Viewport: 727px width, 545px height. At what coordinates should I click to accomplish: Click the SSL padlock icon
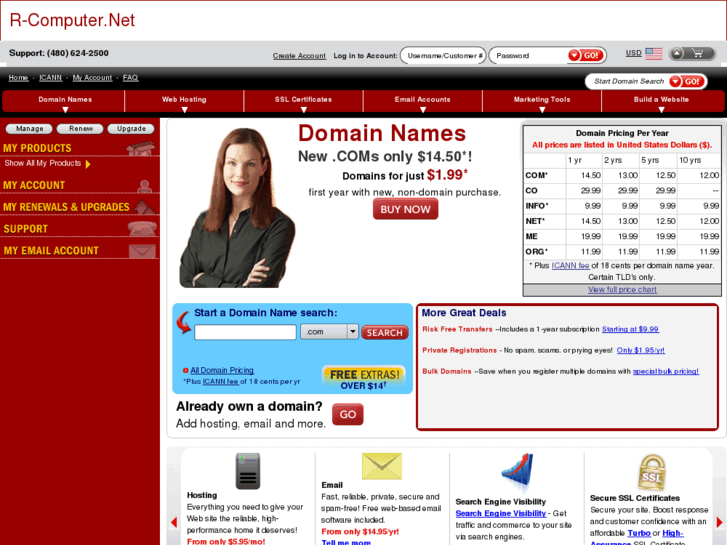pos(651,472)
